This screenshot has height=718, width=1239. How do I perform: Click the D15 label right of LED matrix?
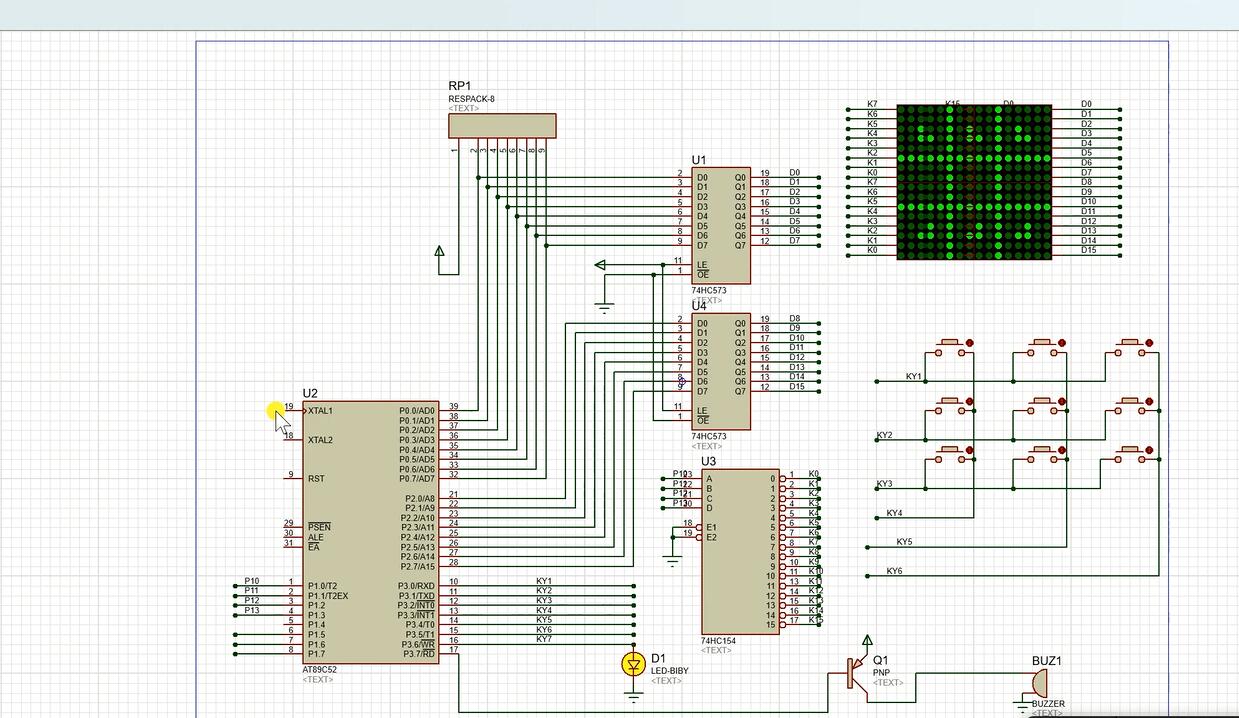click(x=1089, y=250)
